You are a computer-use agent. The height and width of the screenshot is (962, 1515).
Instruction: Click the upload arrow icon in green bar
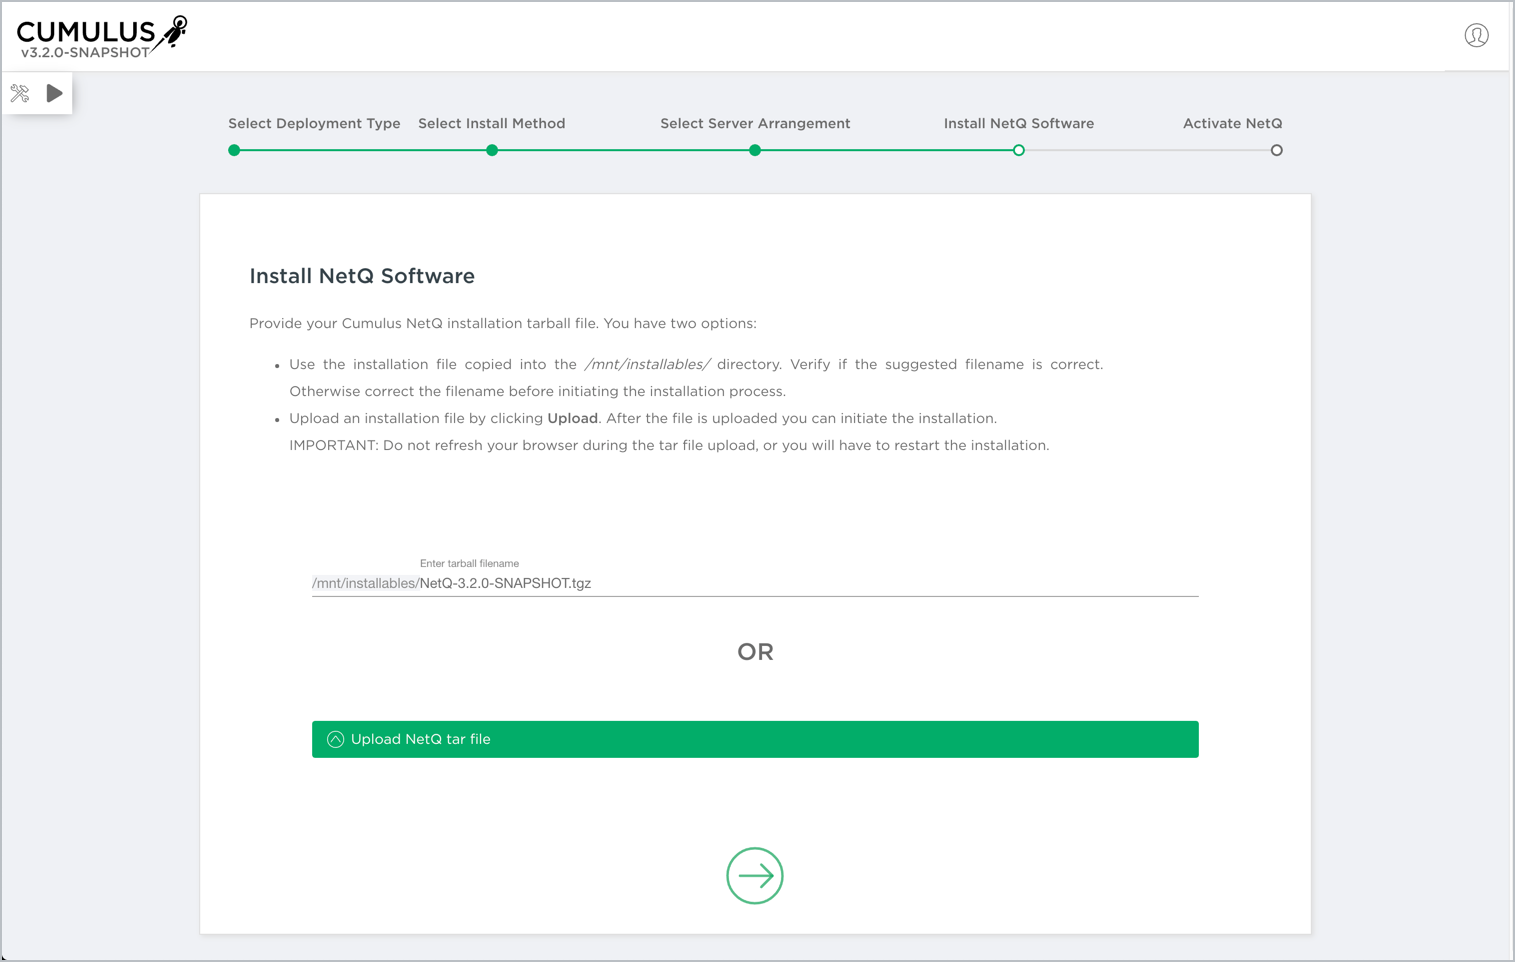pos(336,740)
